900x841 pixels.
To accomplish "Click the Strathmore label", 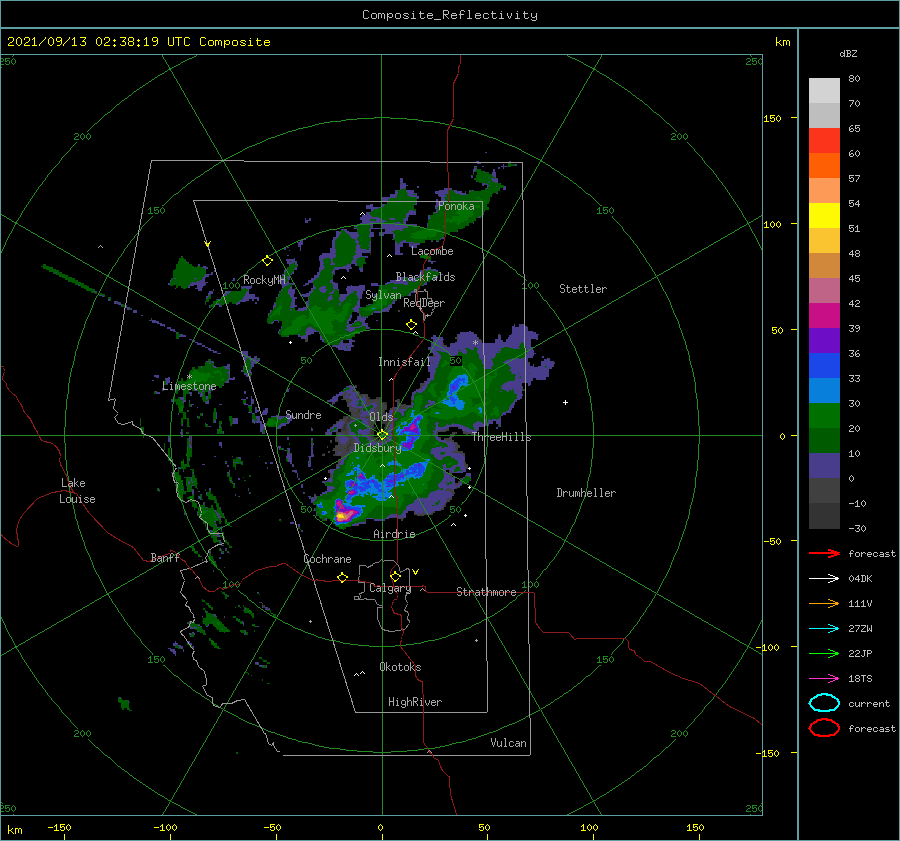I will 486,592.
